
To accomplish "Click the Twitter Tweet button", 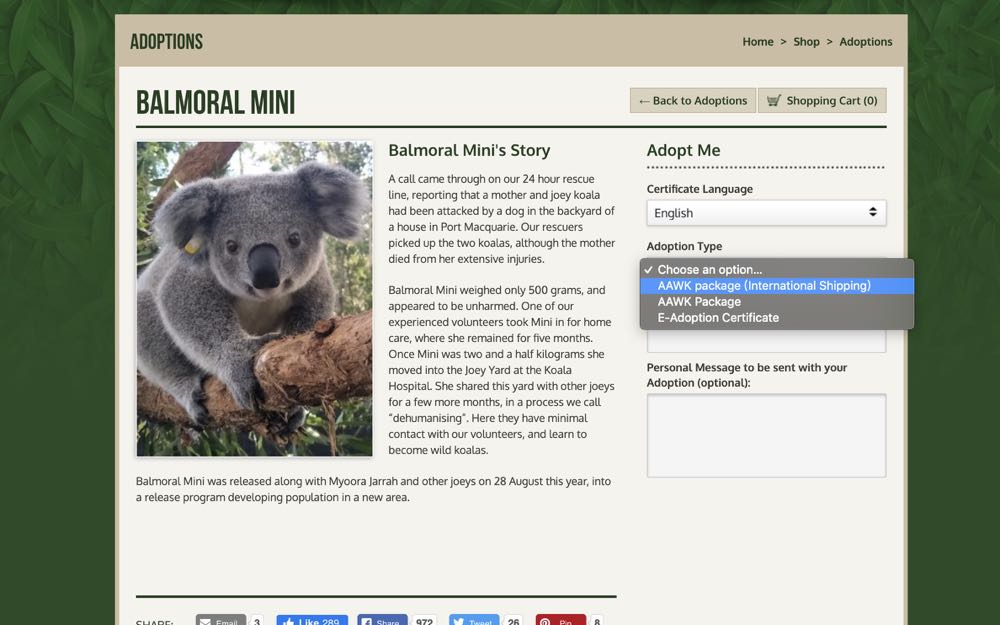I will [473, 620].
